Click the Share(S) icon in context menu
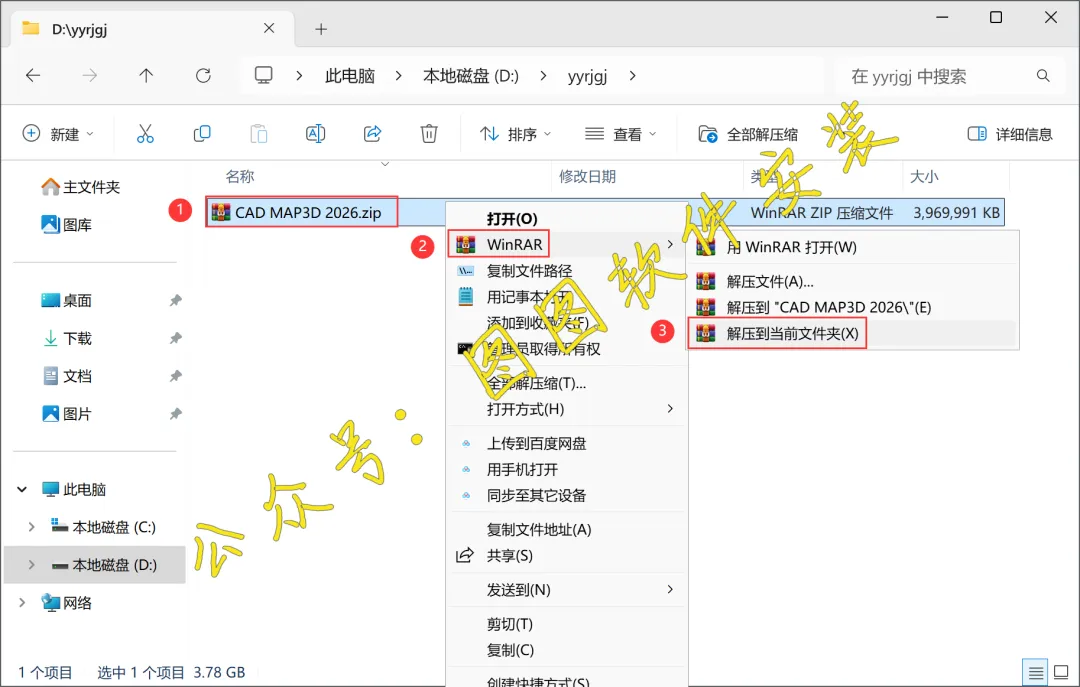Screen dimensions: 1080x687 coord(466,555)
